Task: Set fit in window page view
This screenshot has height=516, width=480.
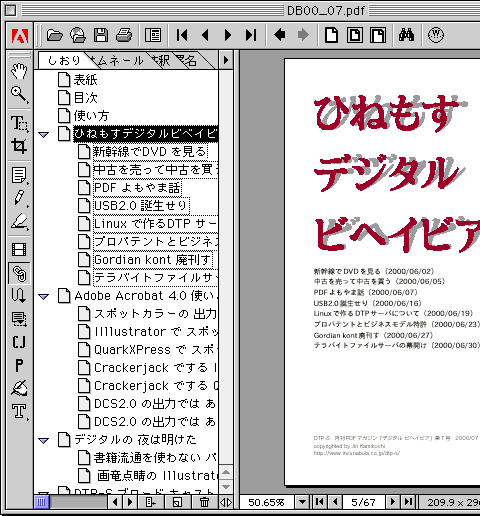Action: (355, 35)
